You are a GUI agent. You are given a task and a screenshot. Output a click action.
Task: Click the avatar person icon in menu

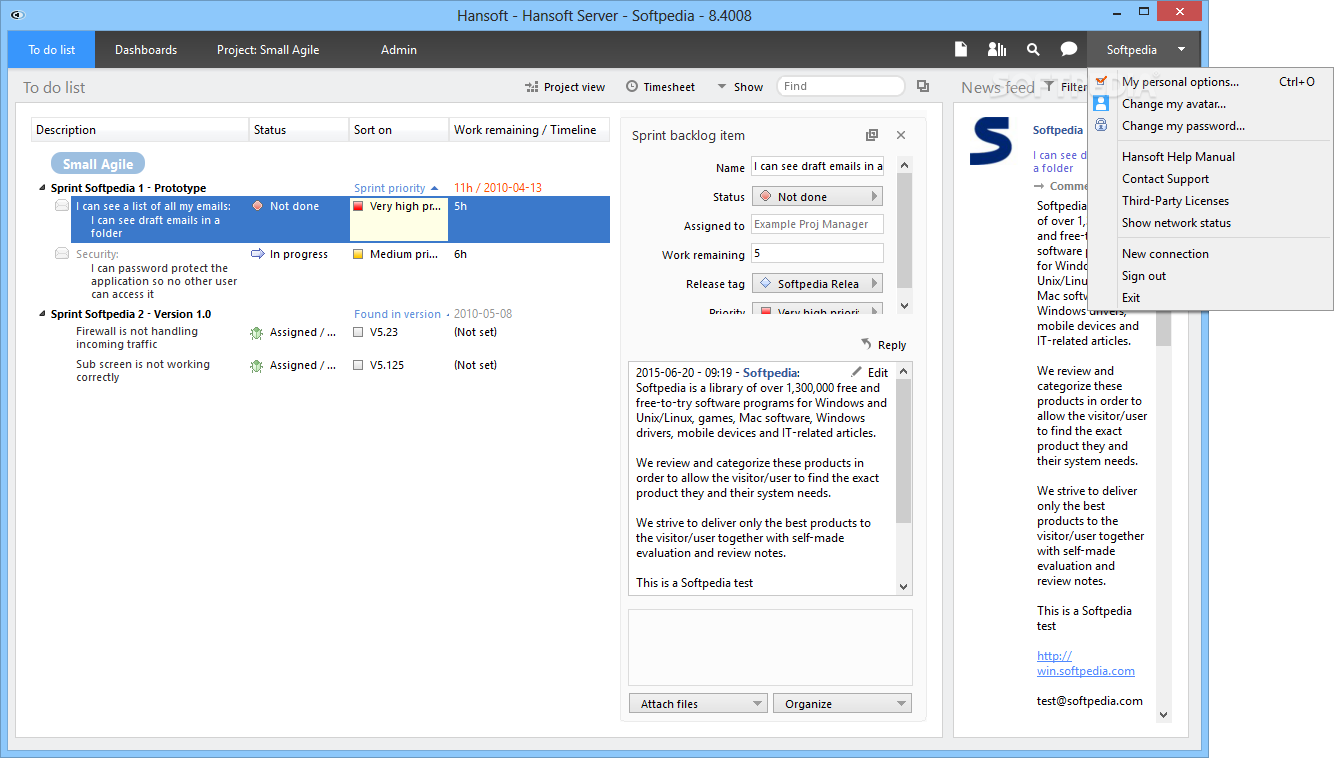(x=1101, y=104)
